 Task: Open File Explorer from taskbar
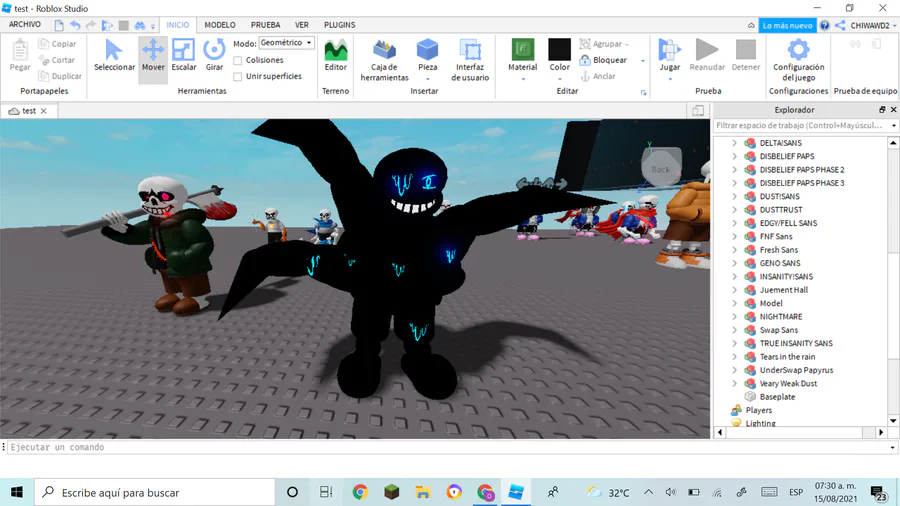point(422,492)
